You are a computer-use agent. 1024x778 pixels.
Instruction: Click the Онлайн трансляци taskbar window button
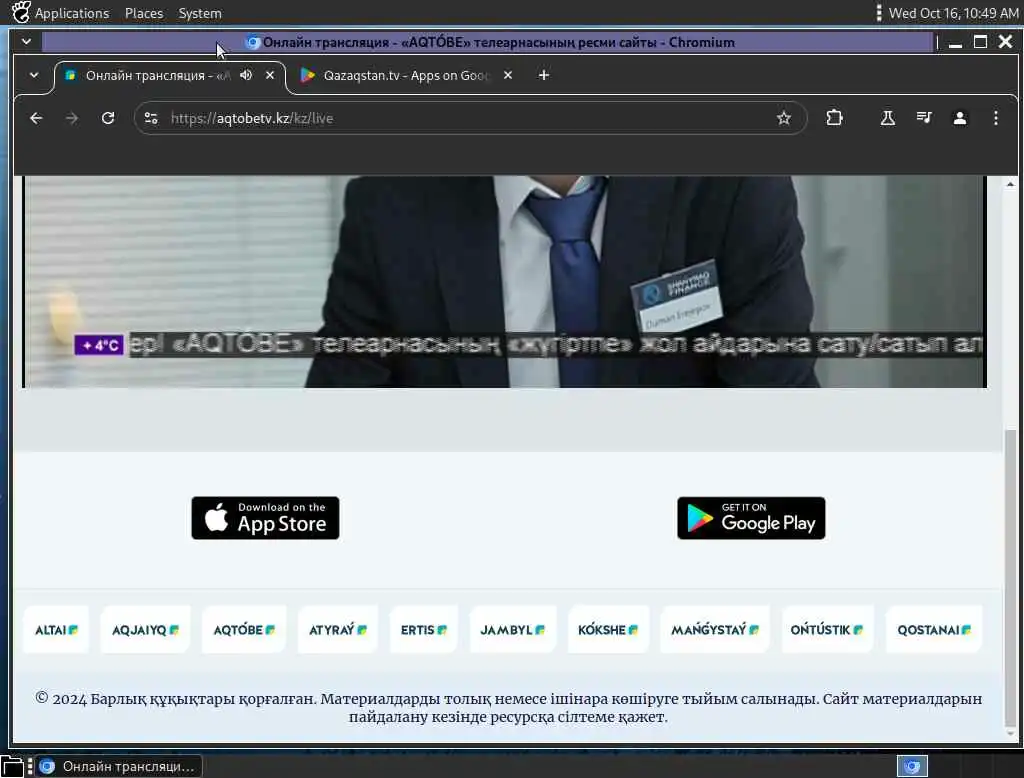coord(119,766)
